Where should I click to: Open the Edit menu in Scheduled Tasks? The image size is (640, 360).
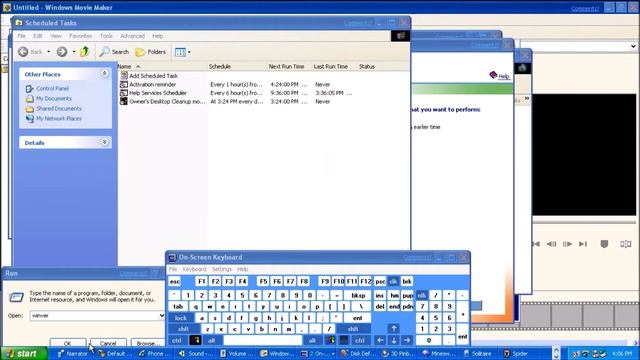38,36
